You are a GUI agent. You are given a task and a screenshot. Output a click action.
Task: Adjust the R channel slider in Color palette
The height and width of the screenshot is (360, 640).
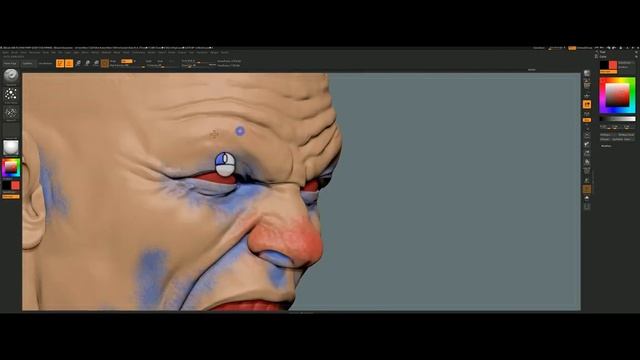[x=605, y=127]
